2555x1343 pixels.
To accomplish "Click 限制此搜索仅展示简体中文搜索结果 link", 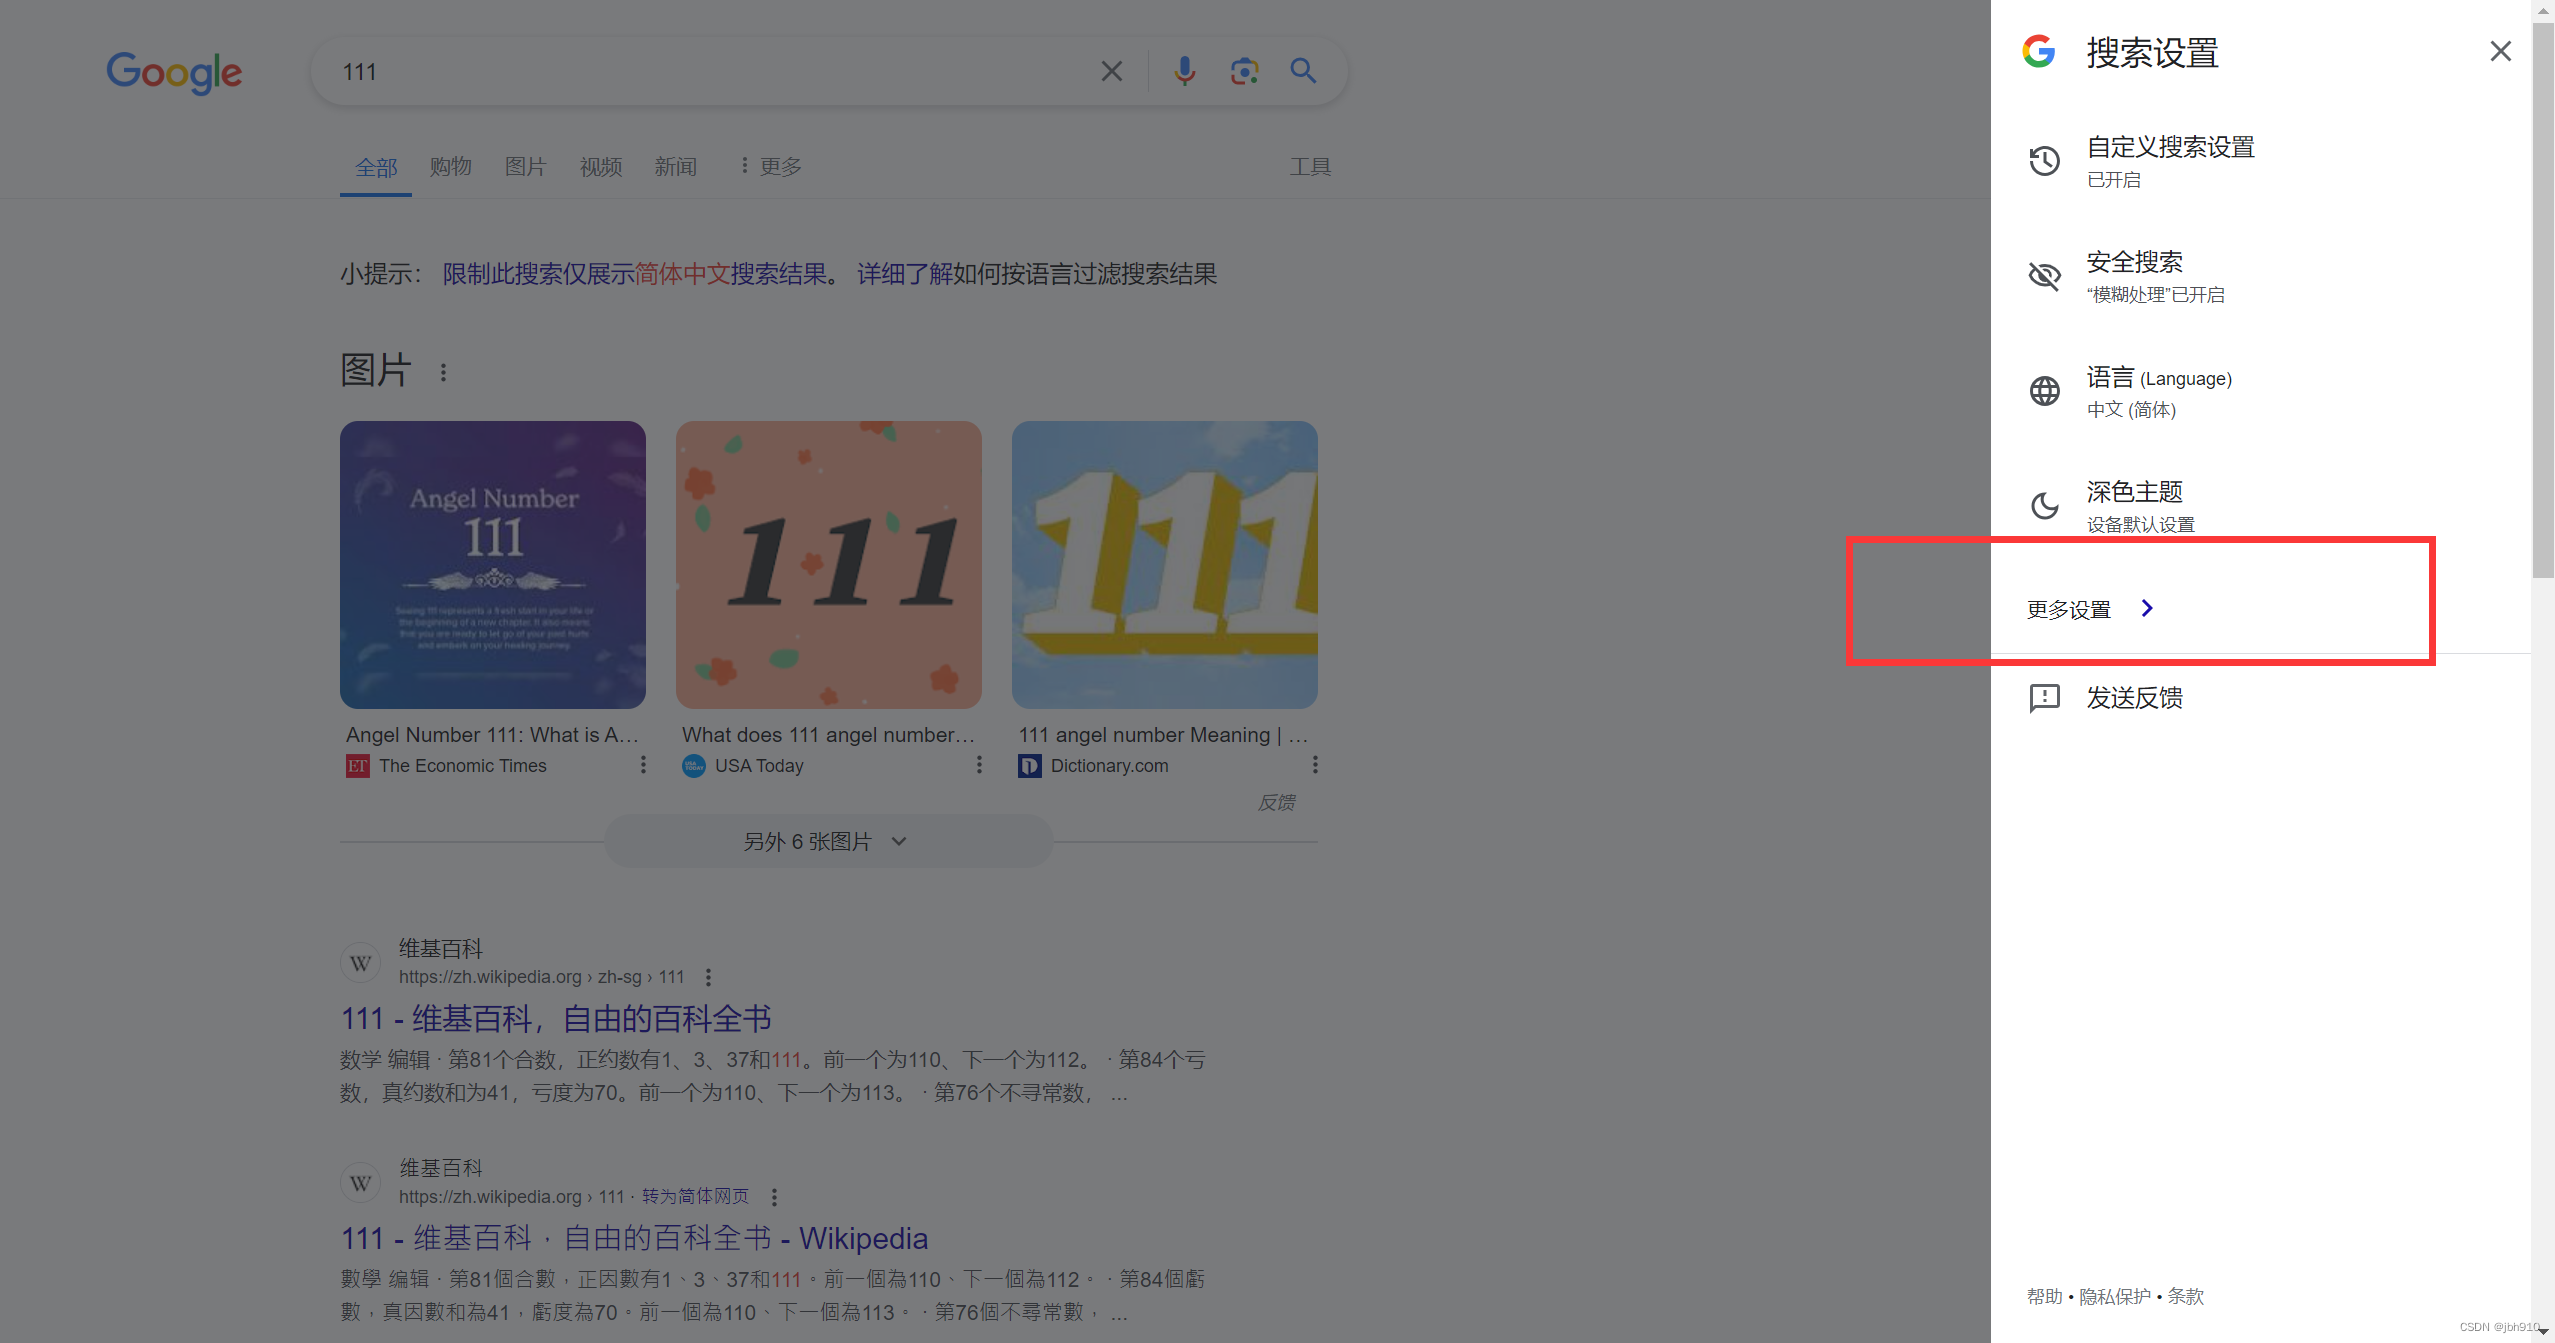I will (x=635, y=274).
